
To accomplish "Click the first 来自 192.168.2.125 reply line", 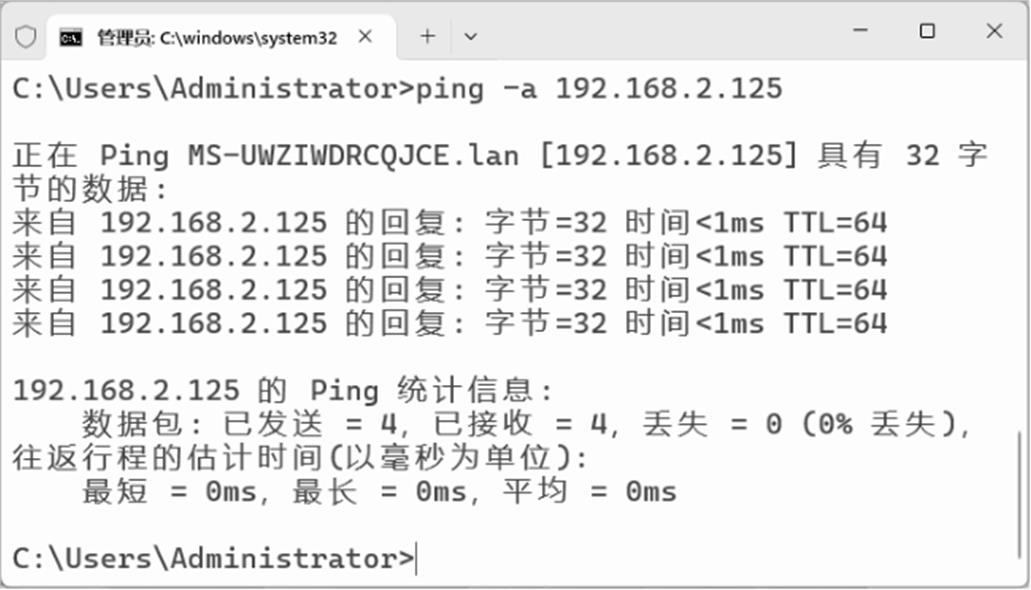I will (449, 222).
